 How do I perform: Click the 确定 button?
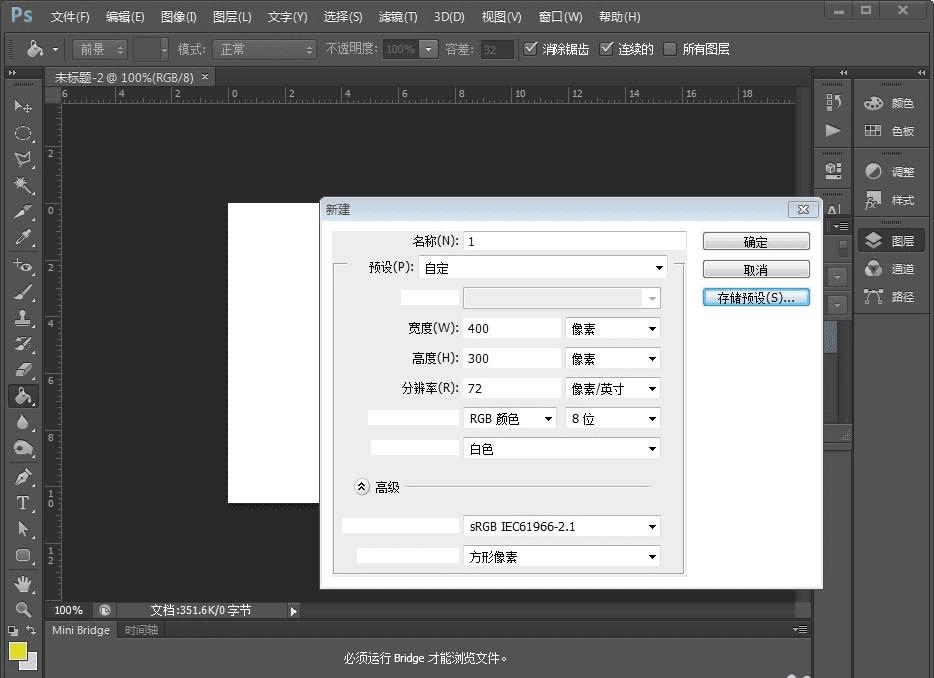click(x=756, y=242)
